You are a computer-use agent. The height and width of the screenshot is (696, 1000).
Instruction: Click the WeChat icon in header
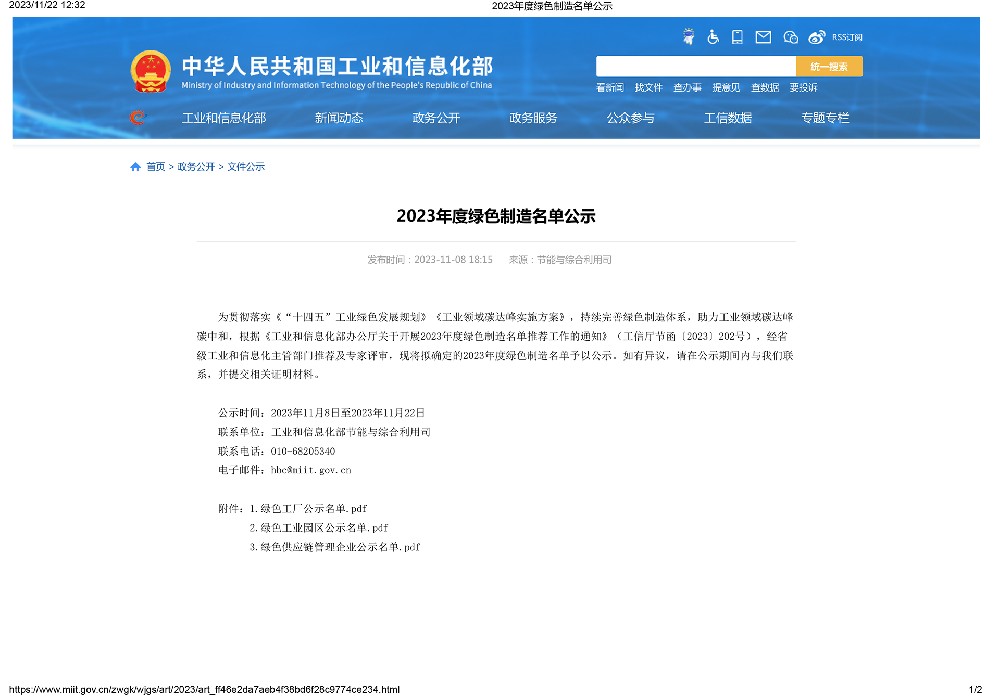(790, 37)
